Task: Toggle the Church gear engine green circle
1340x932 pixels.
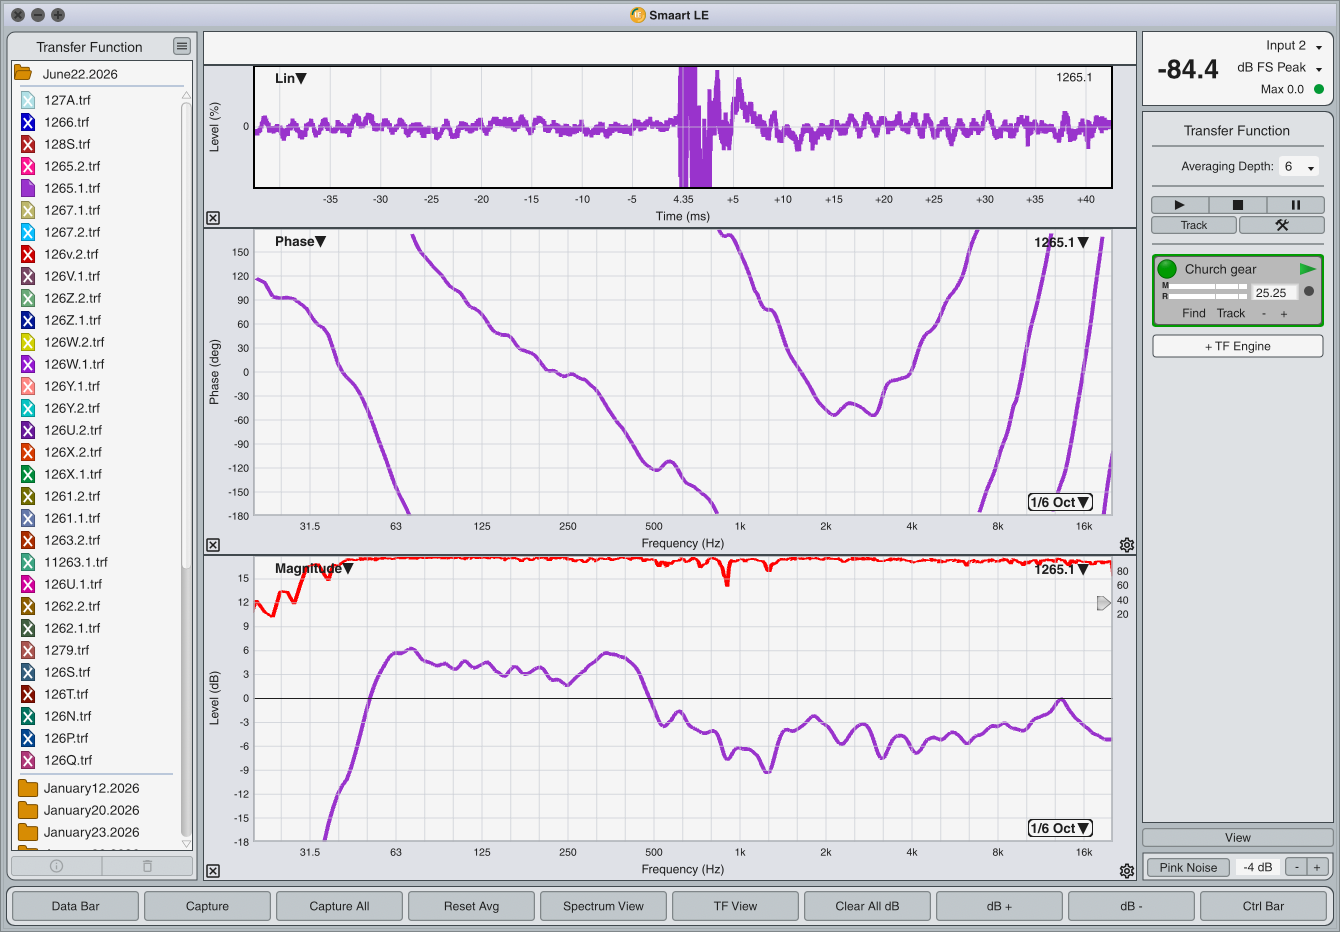Action: [1167, 269]
